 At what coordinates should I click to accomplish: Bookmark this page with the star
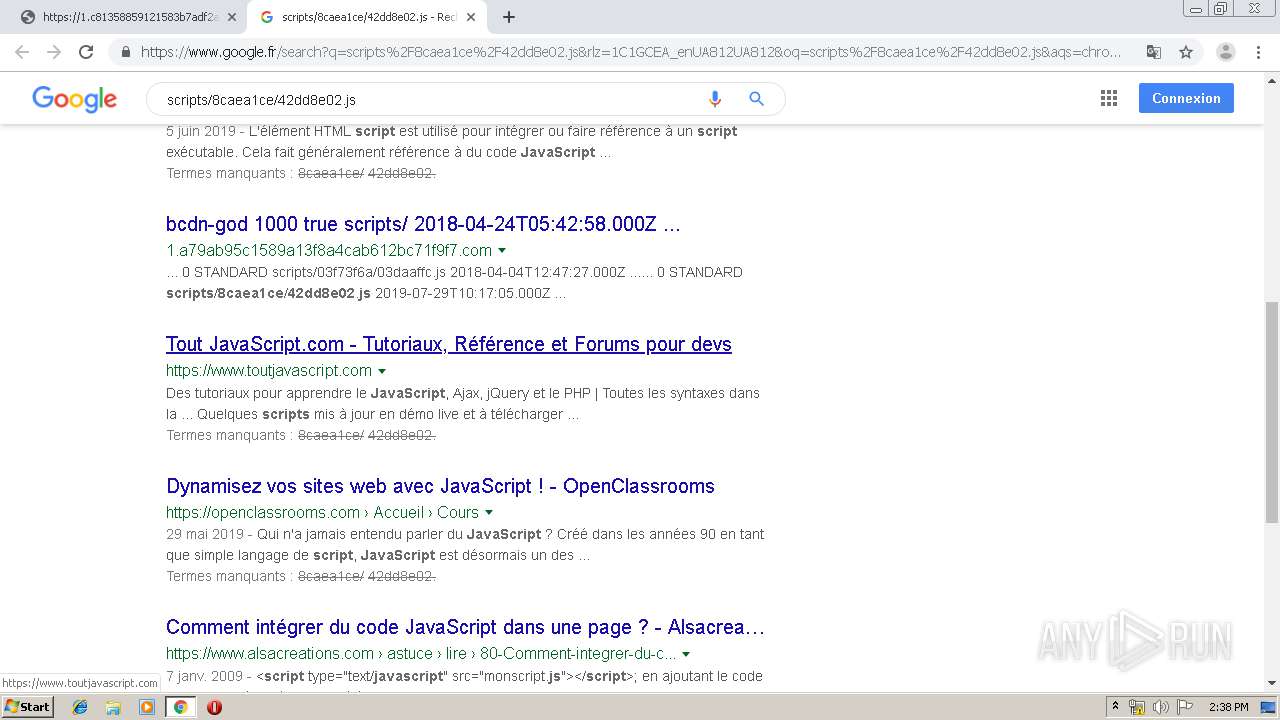click(1186, 52)
